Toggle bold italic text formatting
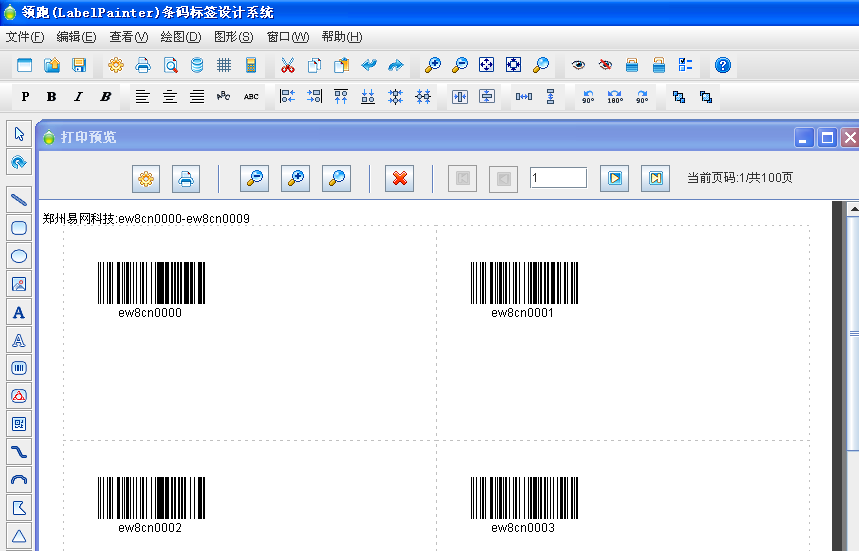Screen dimensions: 859x551 [x=106, y=97]
